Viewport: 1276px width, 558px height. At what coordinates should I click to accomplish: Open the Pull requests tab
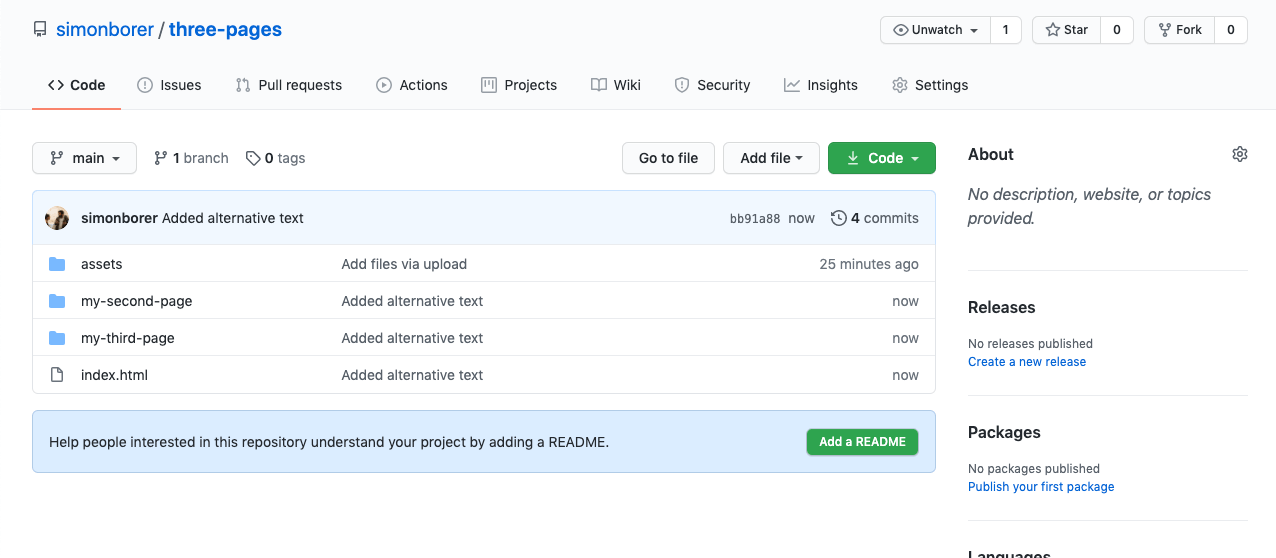click(288, 85)
